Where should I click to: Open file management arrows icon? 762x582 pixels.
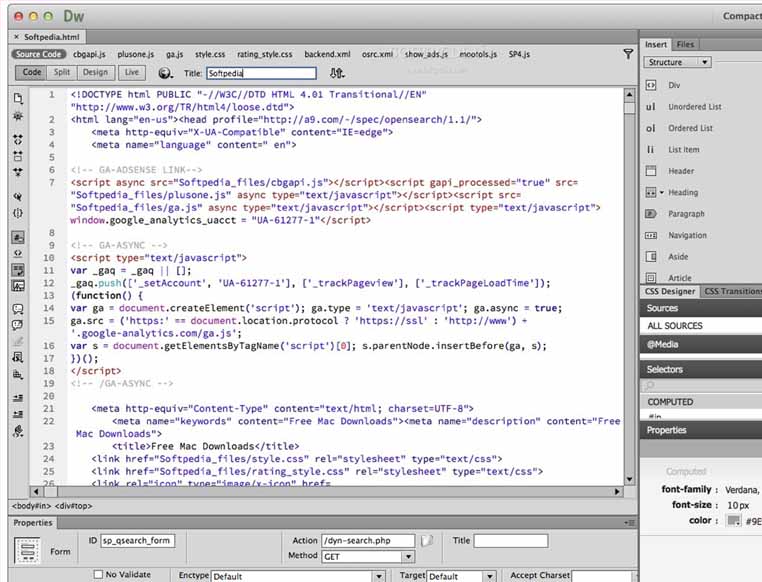click(x=337, y=73)
